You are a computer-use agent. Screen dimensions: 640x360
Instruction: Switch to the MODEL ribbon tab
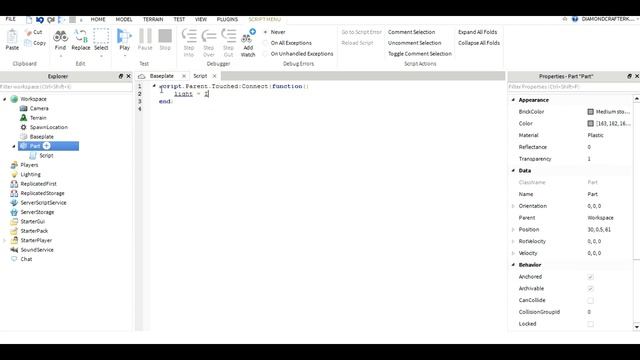[124, 19]
